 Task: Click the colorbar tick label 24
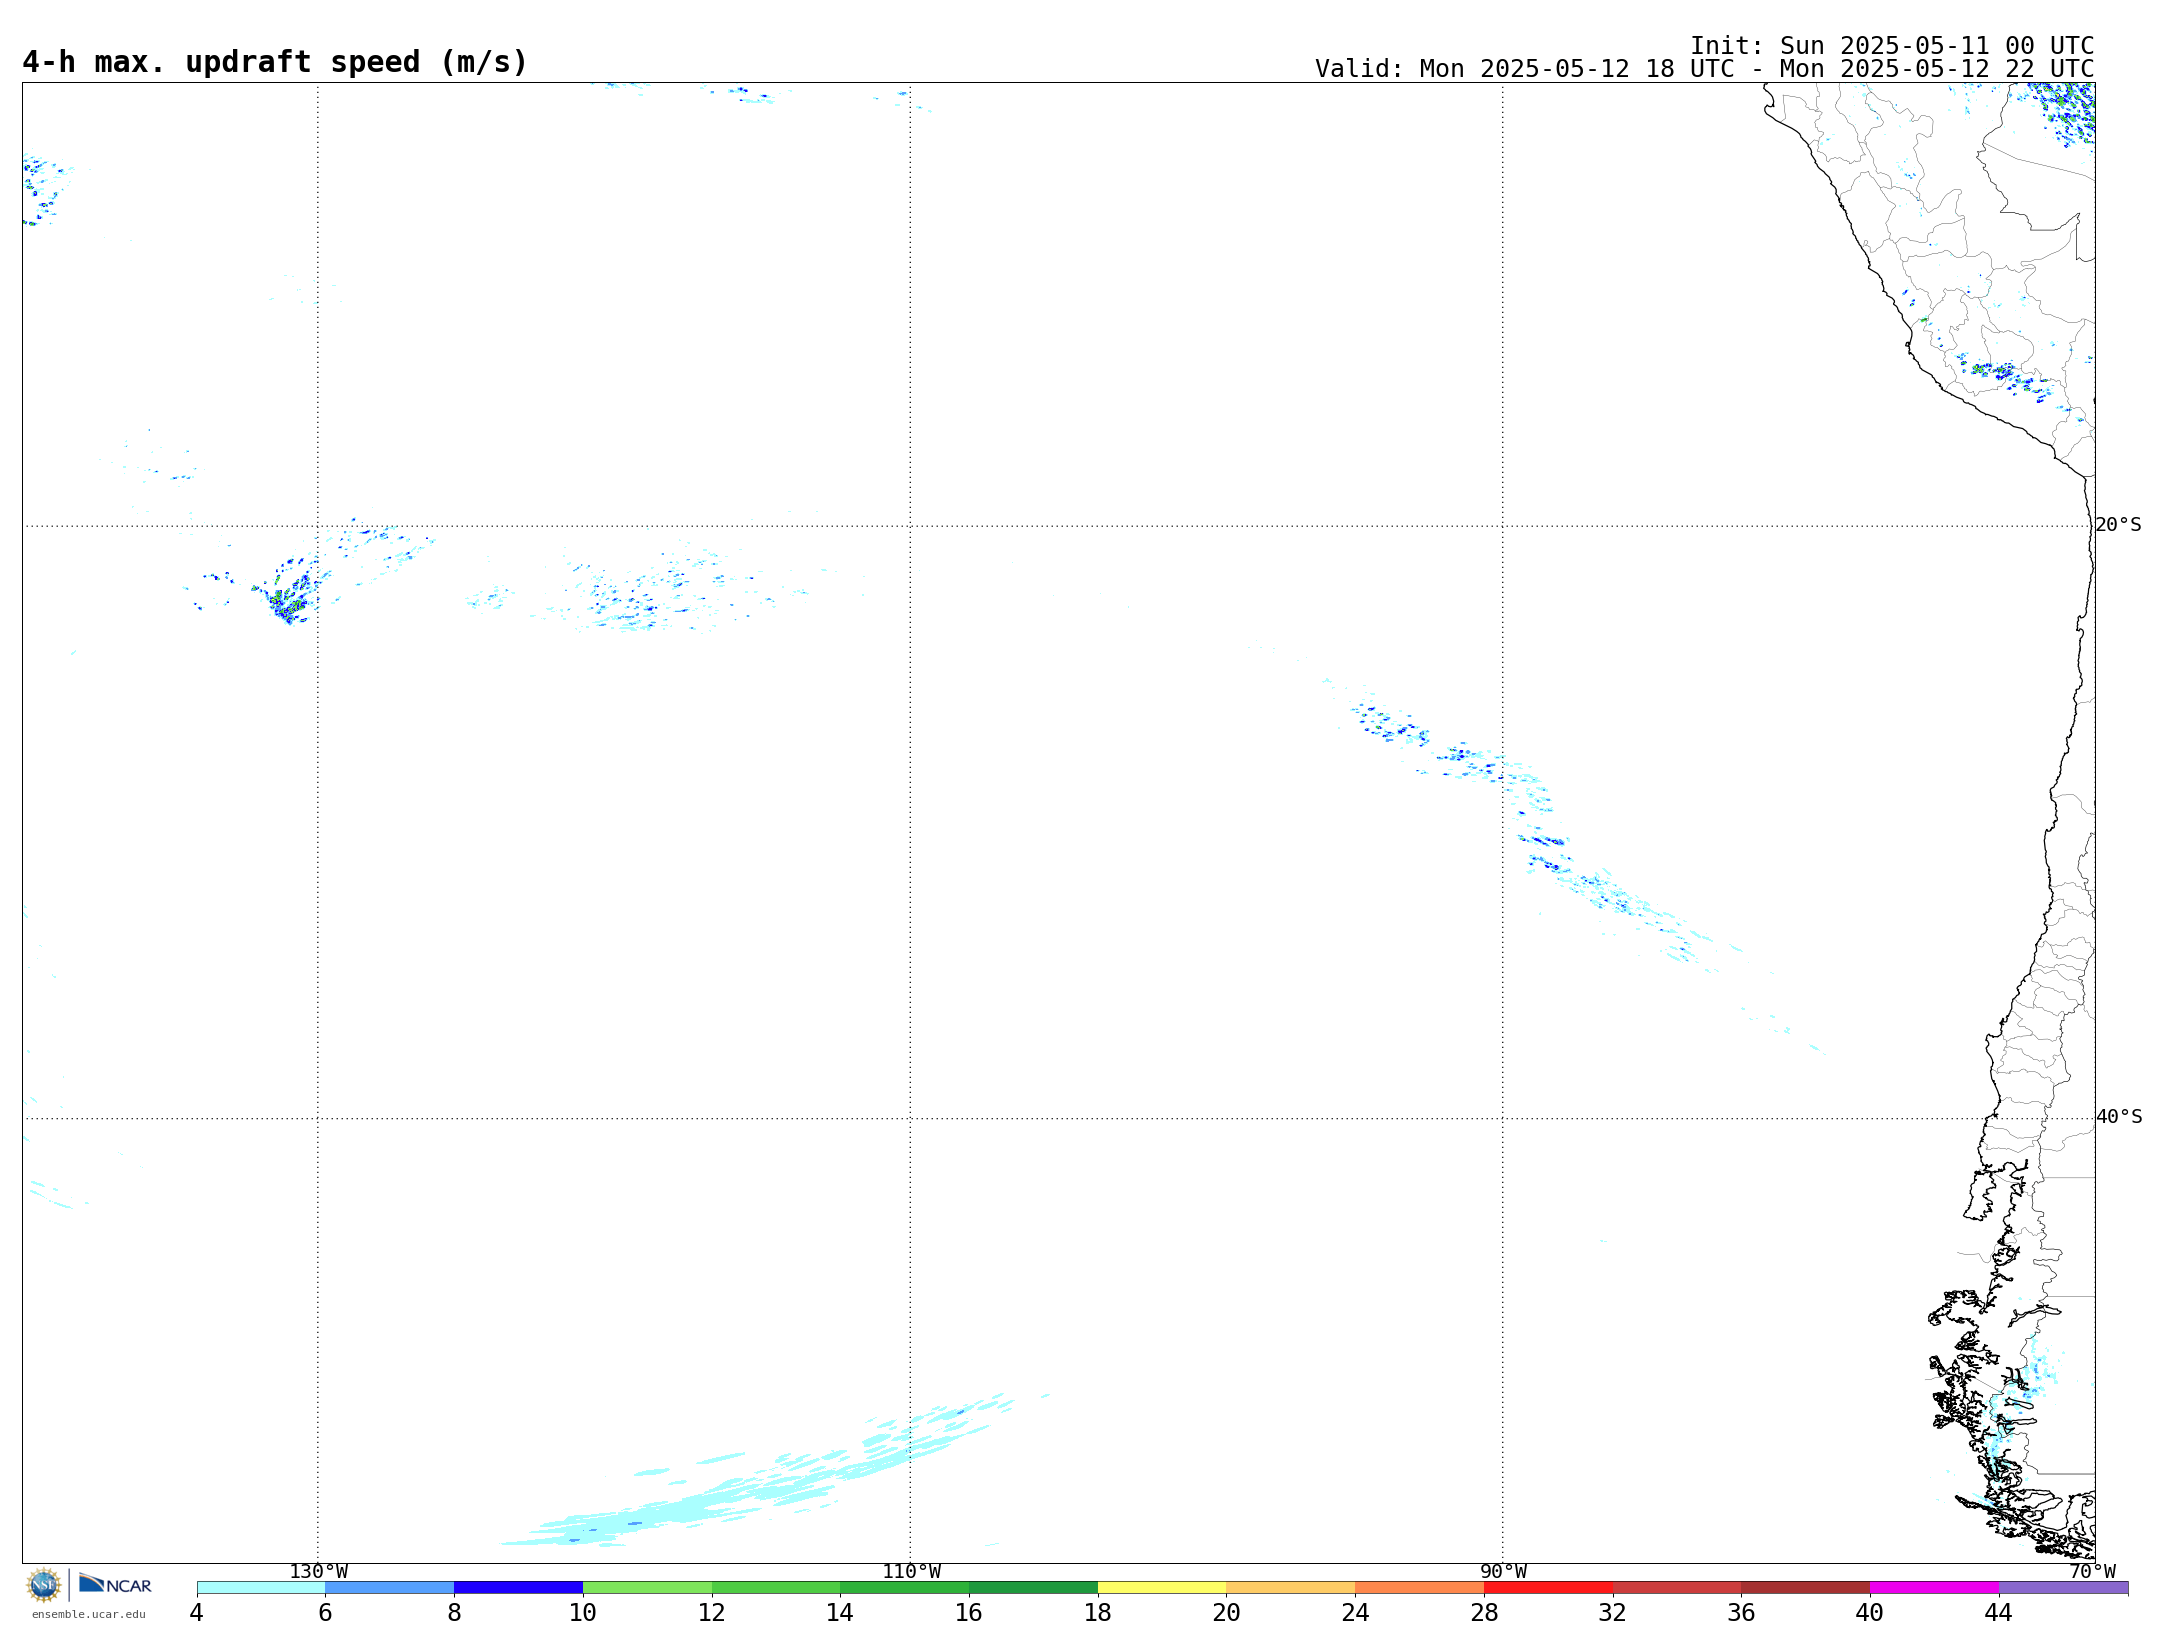click(x=1355, y=1613)
